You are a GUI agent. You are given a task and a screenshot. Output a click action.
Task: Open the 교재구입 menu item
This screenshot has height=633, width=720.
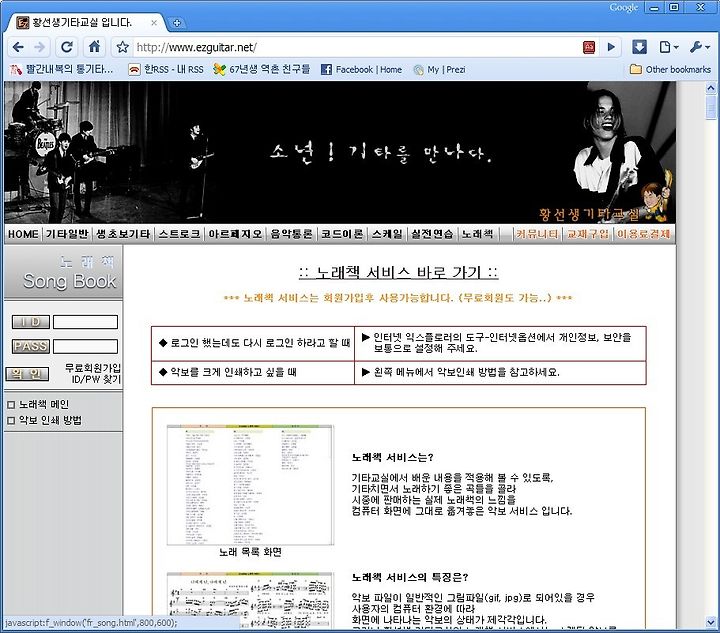tap(587, 234)
